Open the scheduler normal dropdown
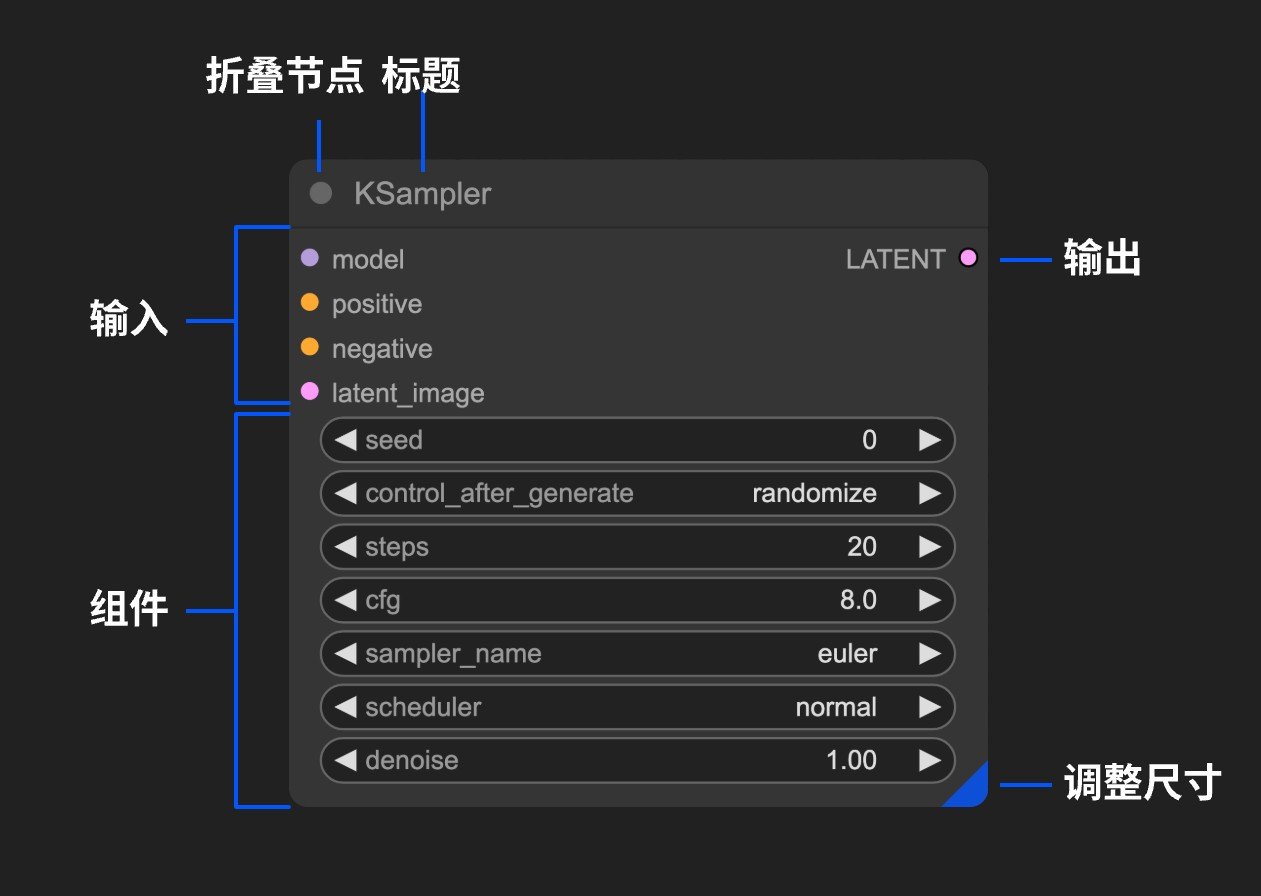 pos(836,707)
